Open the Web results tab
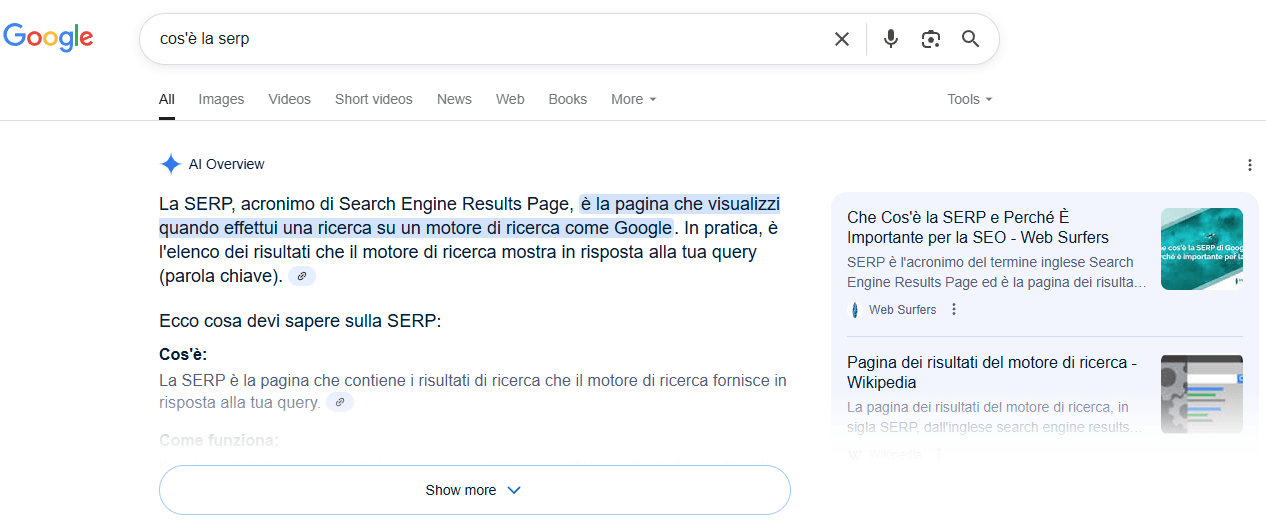 point(510,99)
